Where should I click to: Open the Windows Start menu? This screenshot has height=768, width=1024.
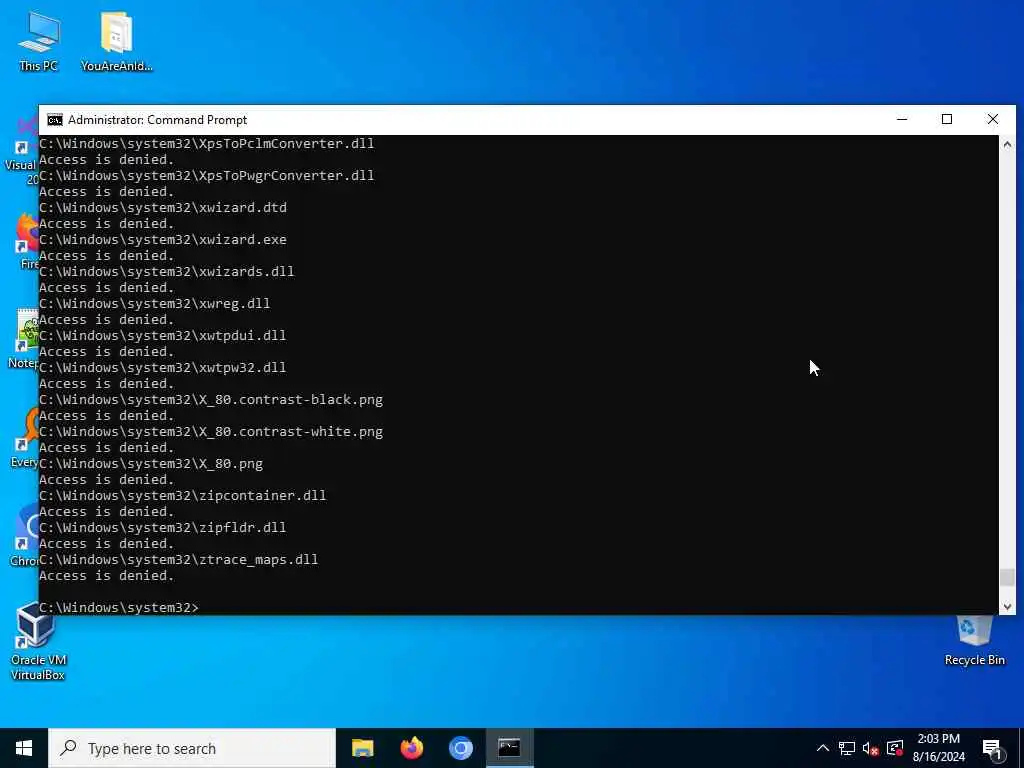click(24, 748)
